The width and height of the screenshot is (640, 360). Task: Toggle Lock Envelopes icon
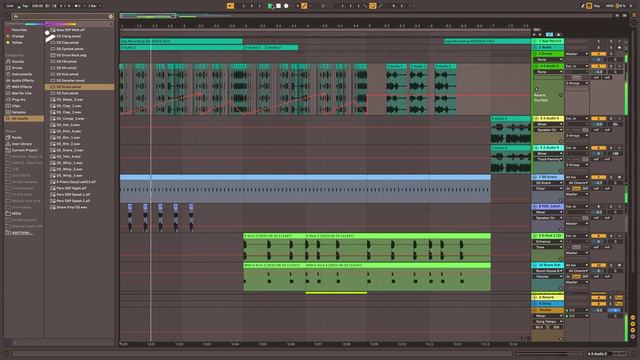click(558, 35)
